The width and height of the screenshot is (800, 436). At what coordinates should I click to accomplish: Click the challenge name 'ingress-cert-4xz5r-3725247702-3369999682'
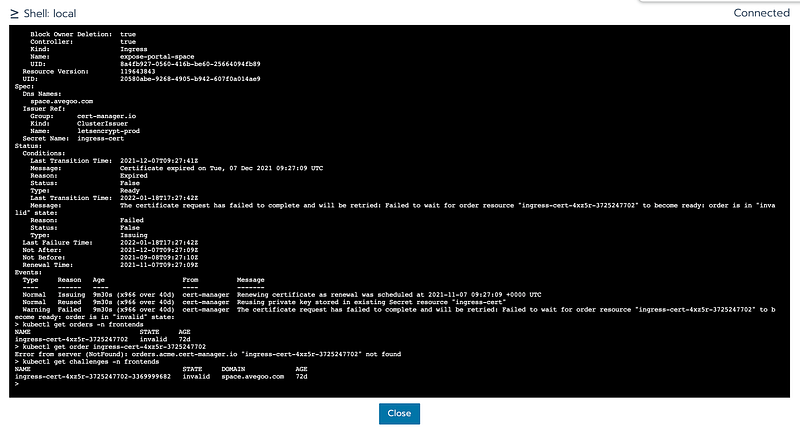click(x=93, y=376)
